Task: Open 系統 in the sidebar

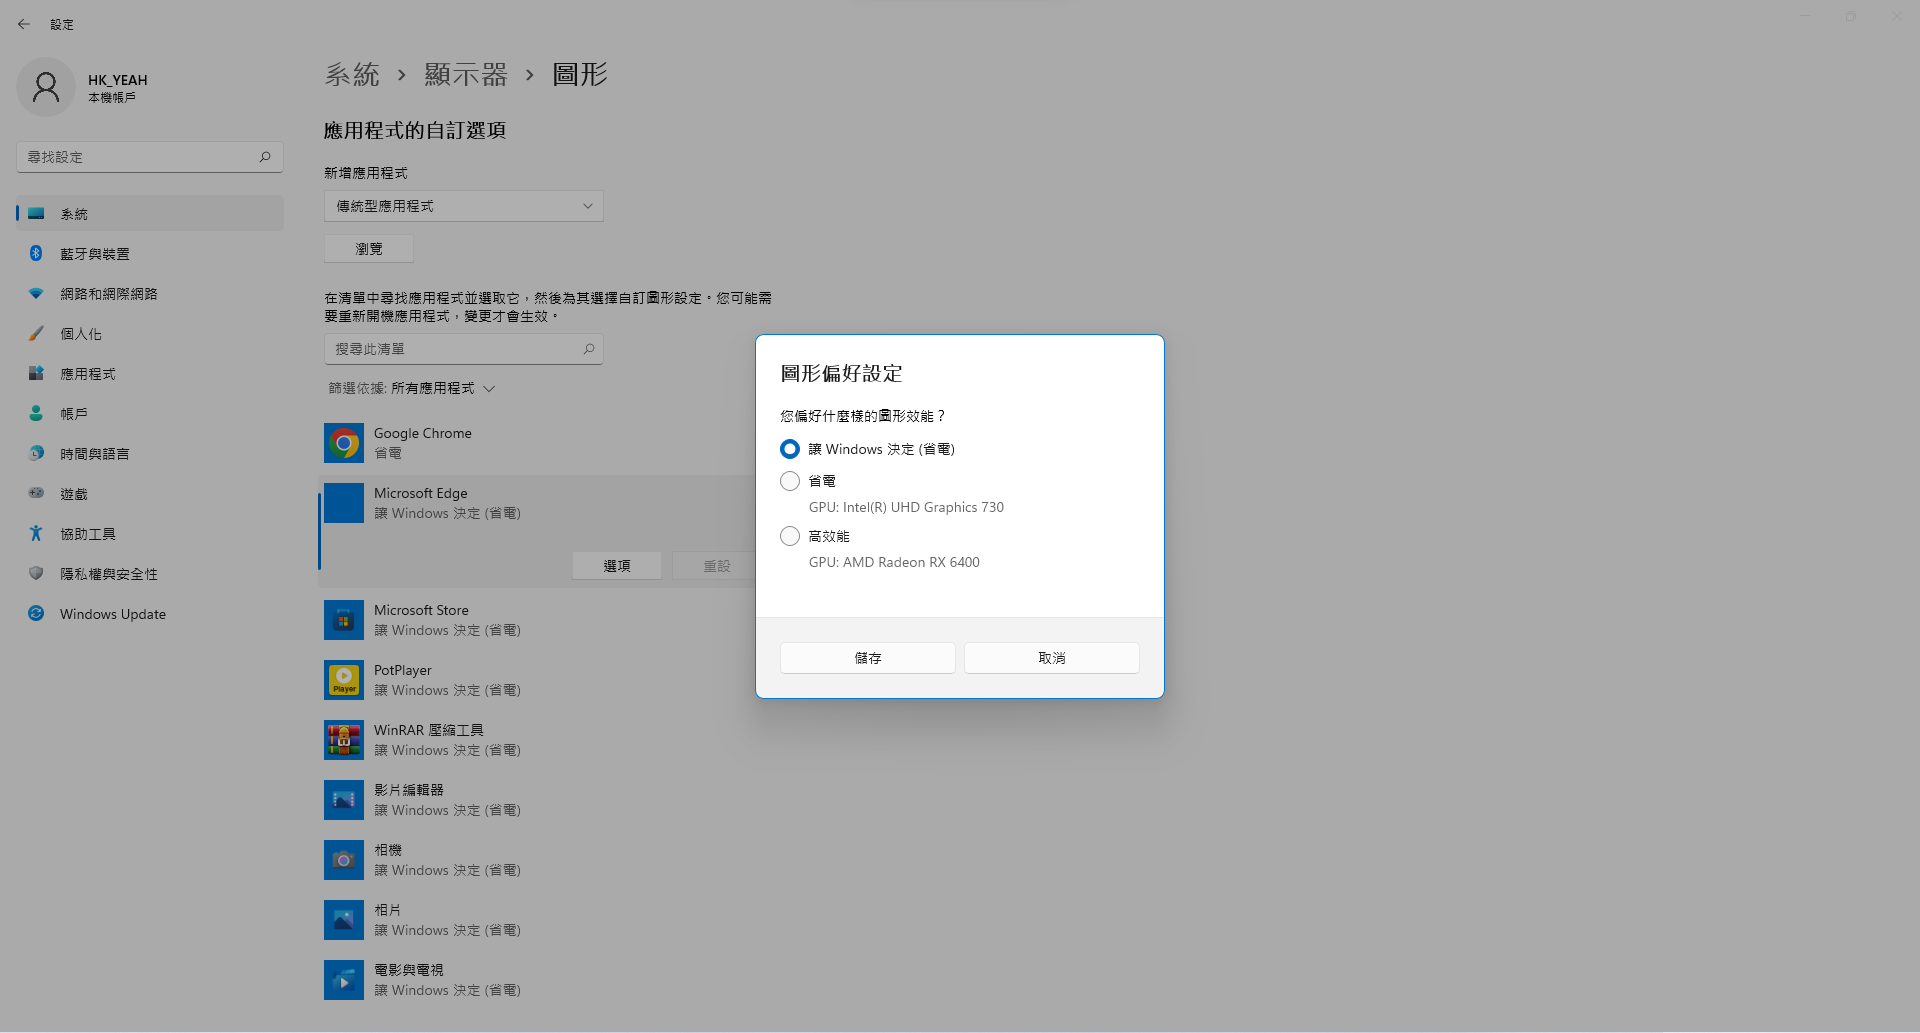Action: (x=150, y=214)
